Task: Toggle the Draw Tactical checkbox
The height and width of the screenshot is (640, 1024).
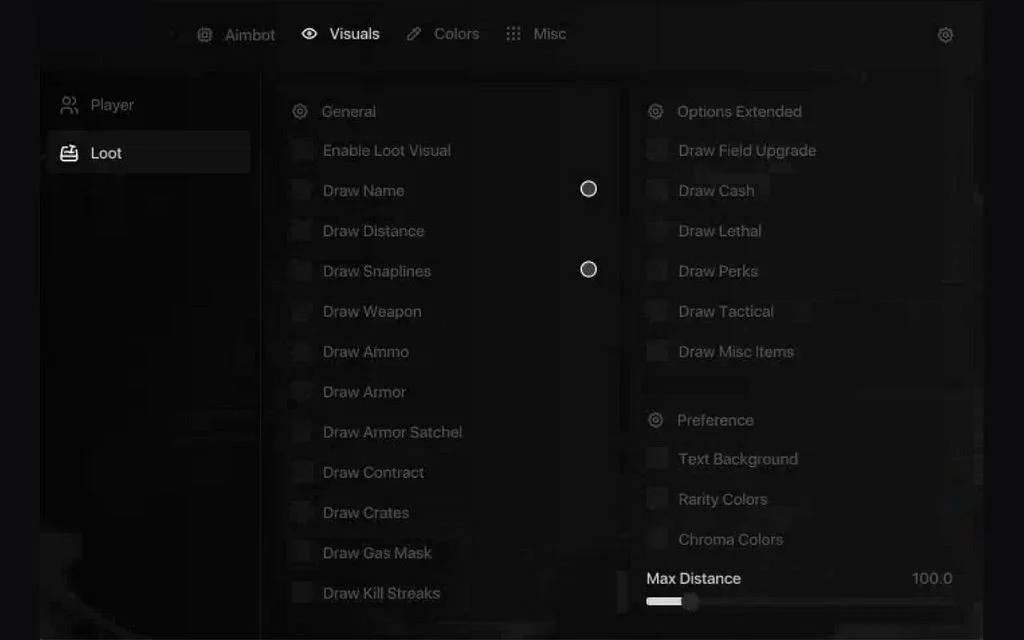Action: [657, 312]
